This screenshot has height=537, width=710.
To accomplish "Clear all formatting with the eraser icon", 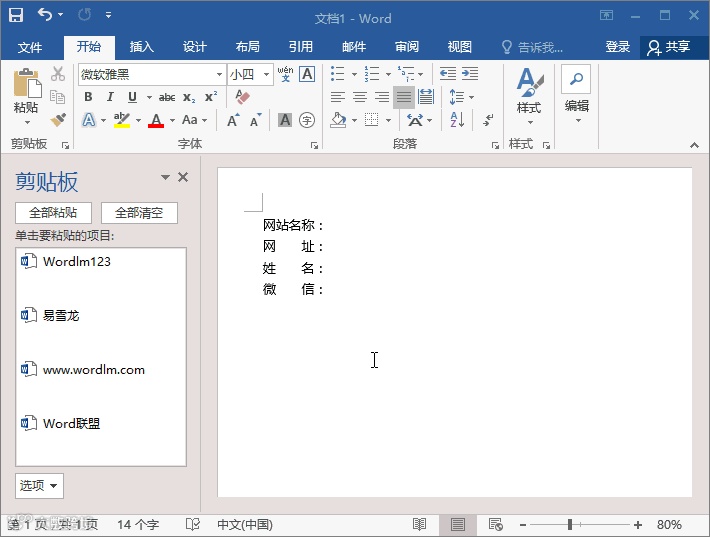I will [242, 96].
